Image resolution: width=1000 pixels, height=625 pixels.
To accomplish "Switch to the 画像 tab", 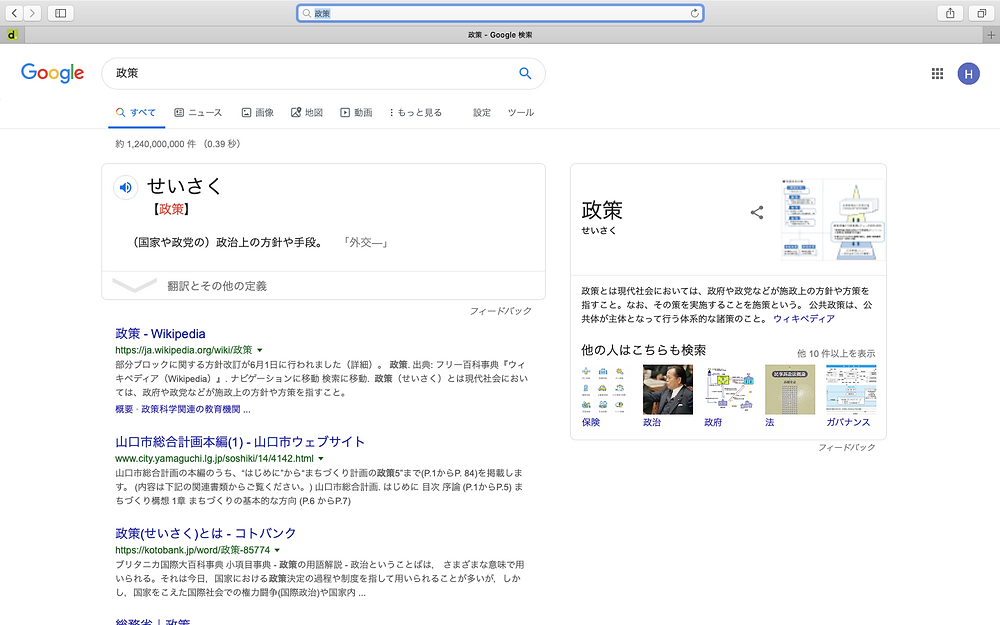I will pos(258,112).
